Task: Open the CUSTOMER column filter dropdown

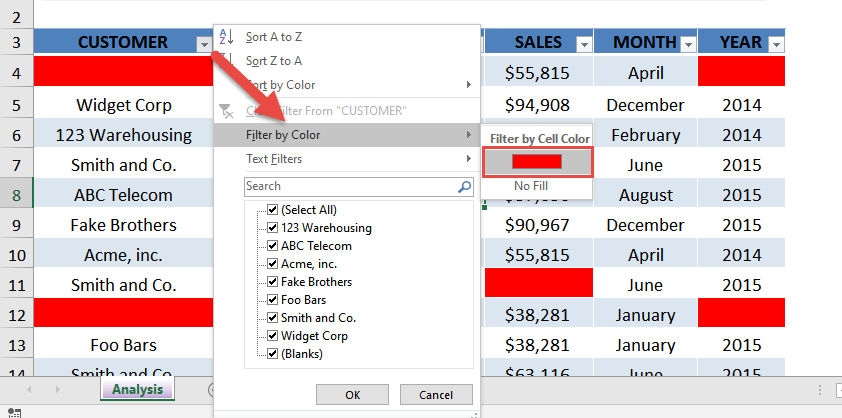Action: pos(204,45)
